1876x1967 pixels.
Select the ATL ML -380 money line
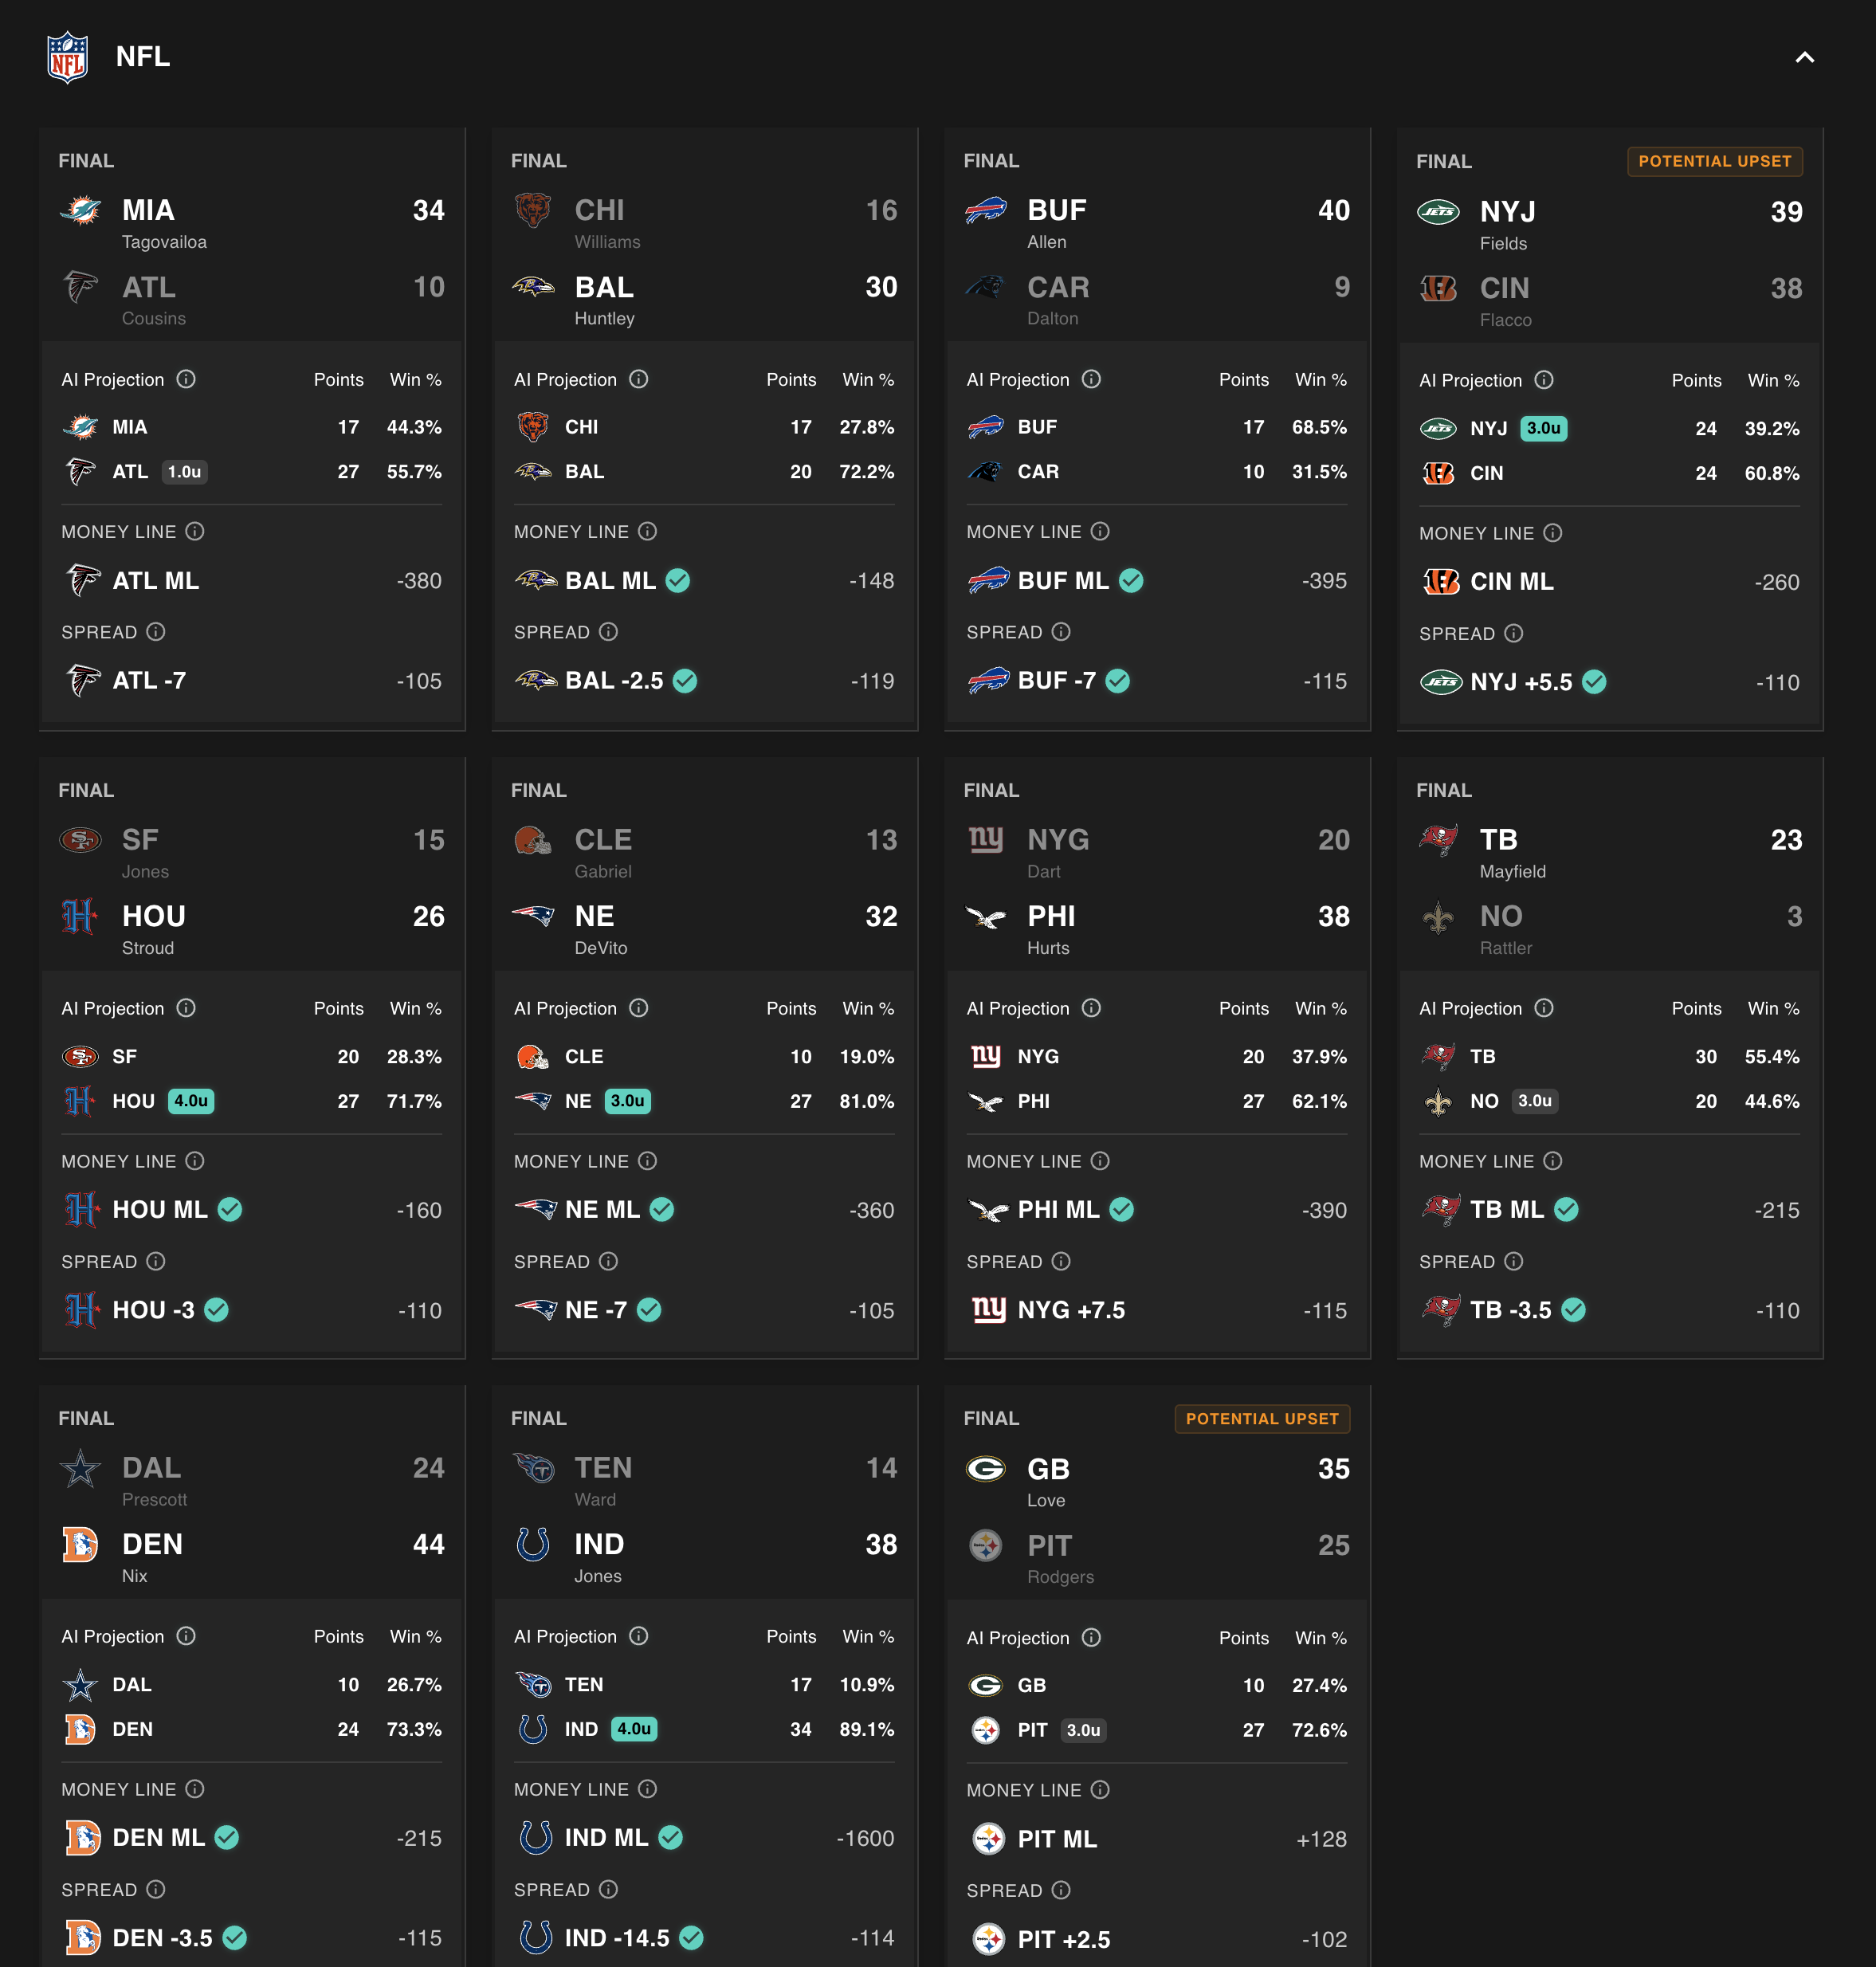[251, 581]
